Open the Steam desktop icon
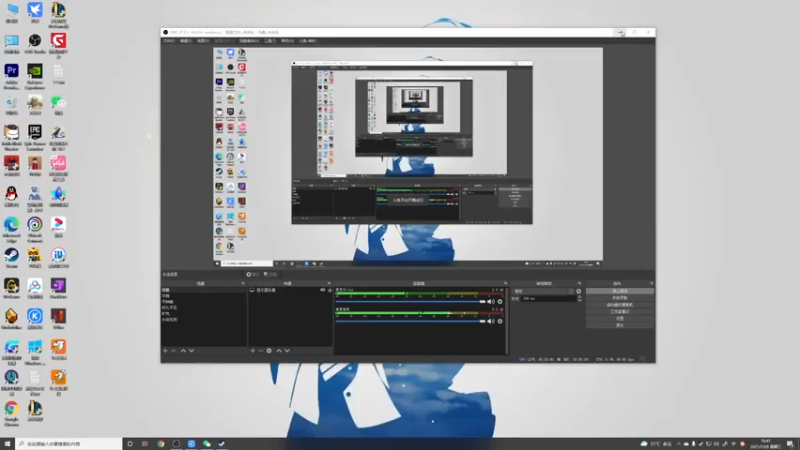Viewport: 800px width, 450px height. 11,258
